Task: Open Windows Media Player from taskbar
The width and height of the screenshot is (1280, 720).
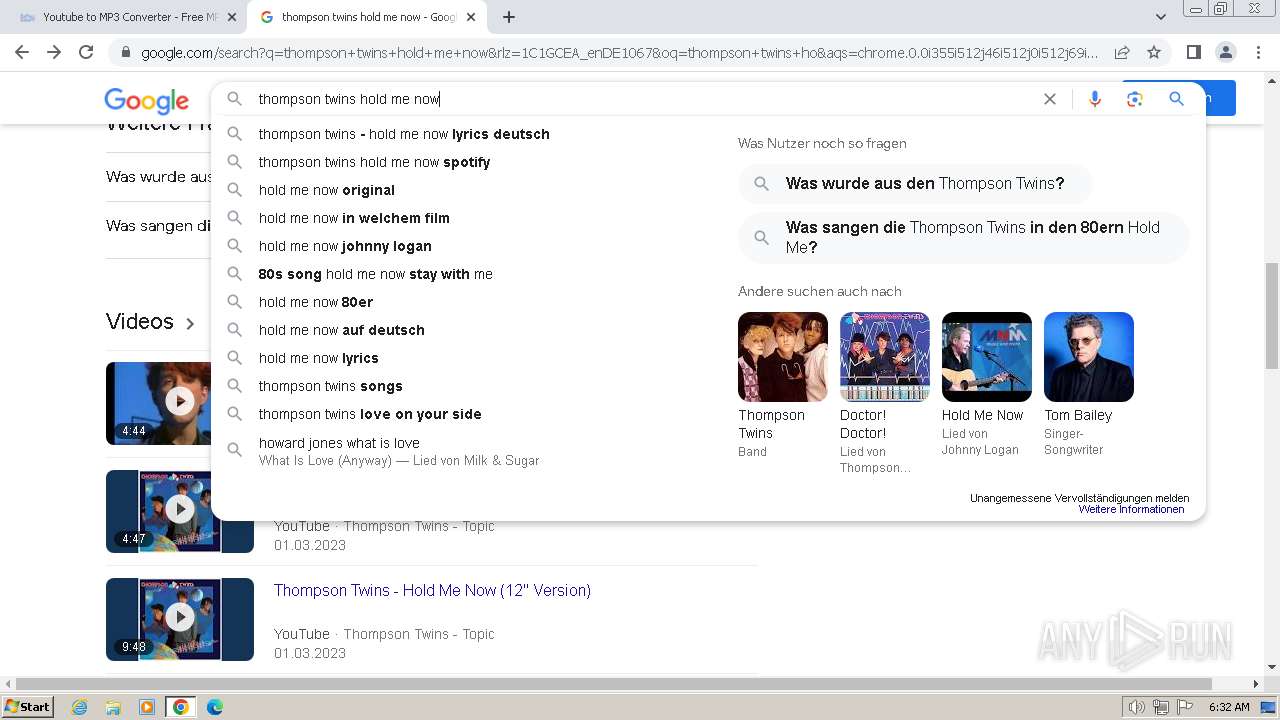Action: 147,707
